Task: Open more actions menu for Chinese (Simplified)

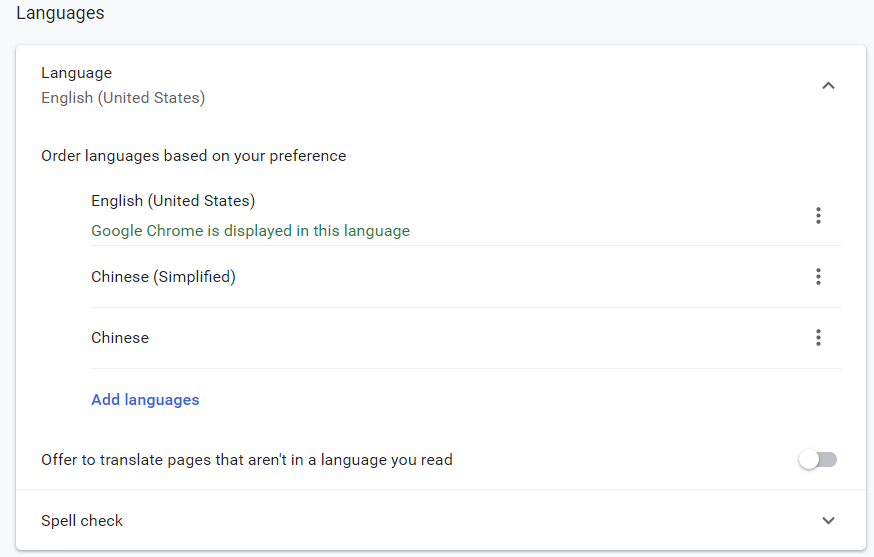Action: click(x=818, y=277)
